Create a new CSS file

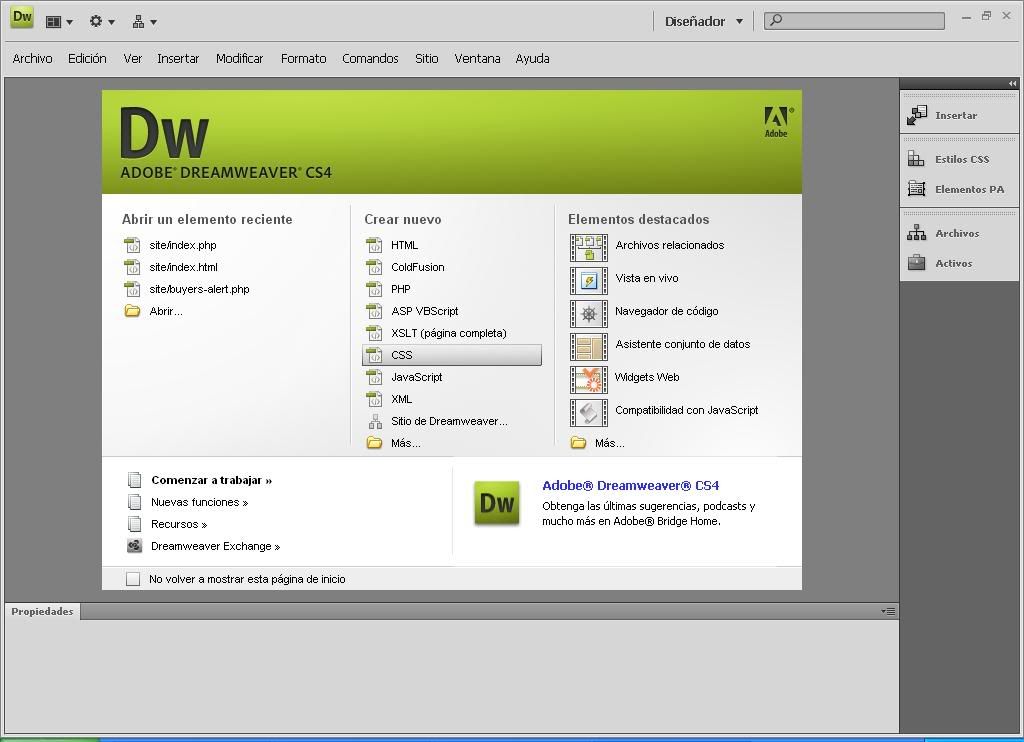coord(452,355)
